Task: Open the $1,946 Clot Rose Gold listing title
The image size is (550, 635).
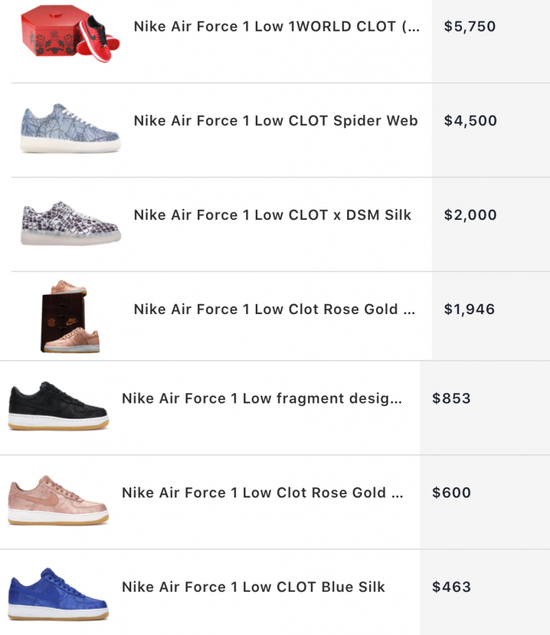Action: coord(274,309)
